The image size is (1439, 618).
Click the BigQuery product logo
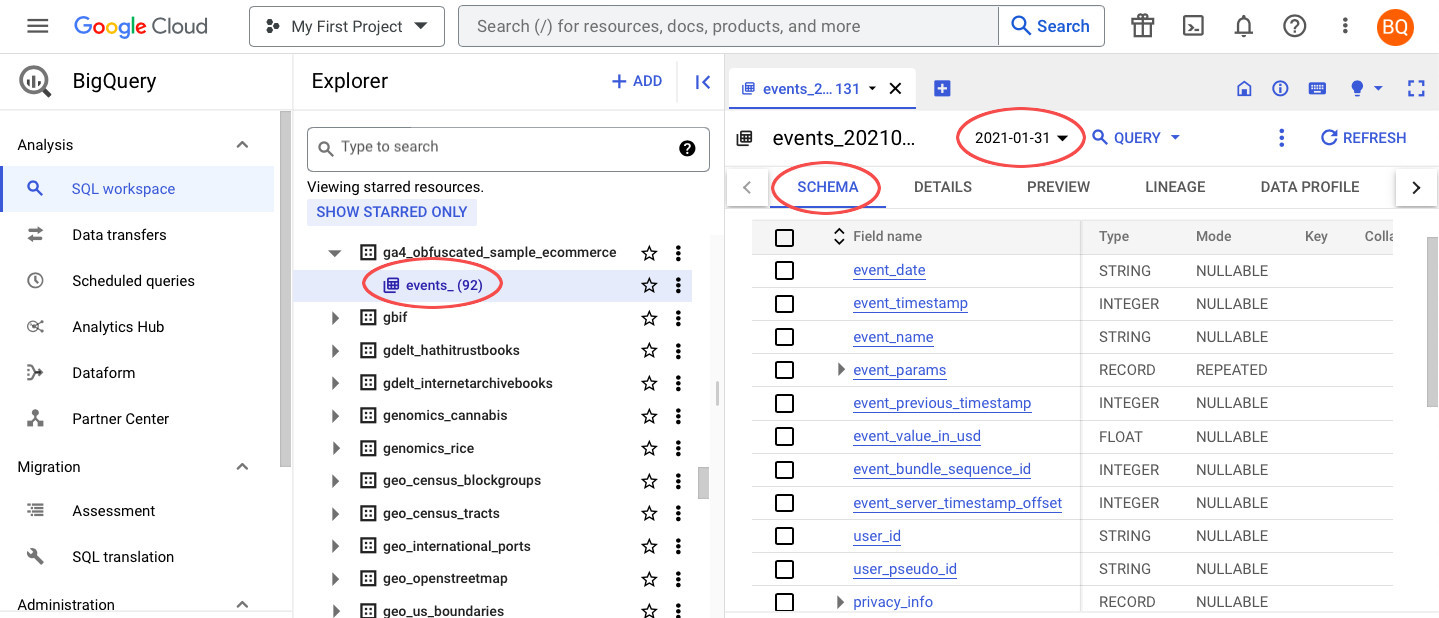pos(36,82)
